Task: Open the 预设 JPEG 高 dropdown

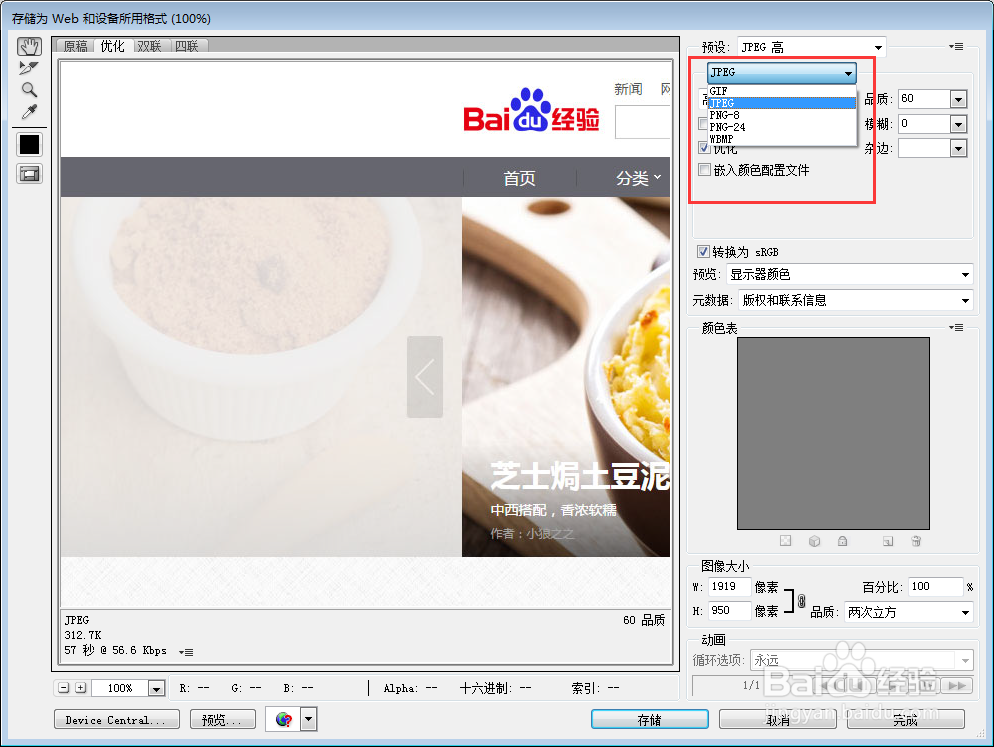Action: pos(811,47)
